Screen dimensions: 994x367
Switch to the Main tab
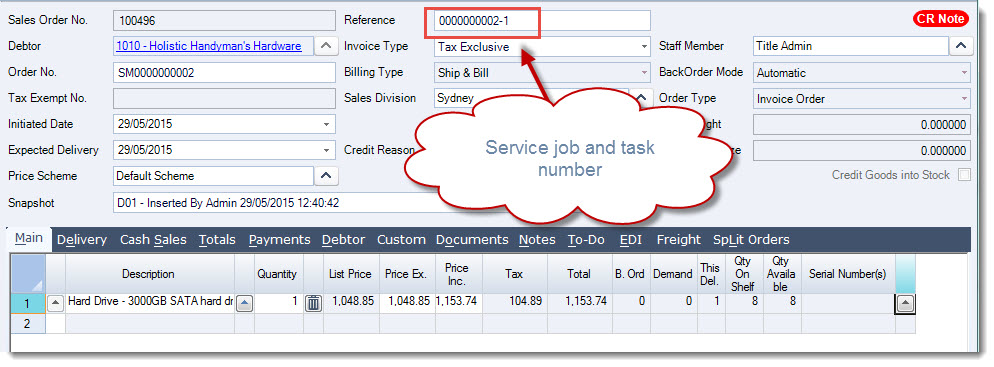[29, 238]
